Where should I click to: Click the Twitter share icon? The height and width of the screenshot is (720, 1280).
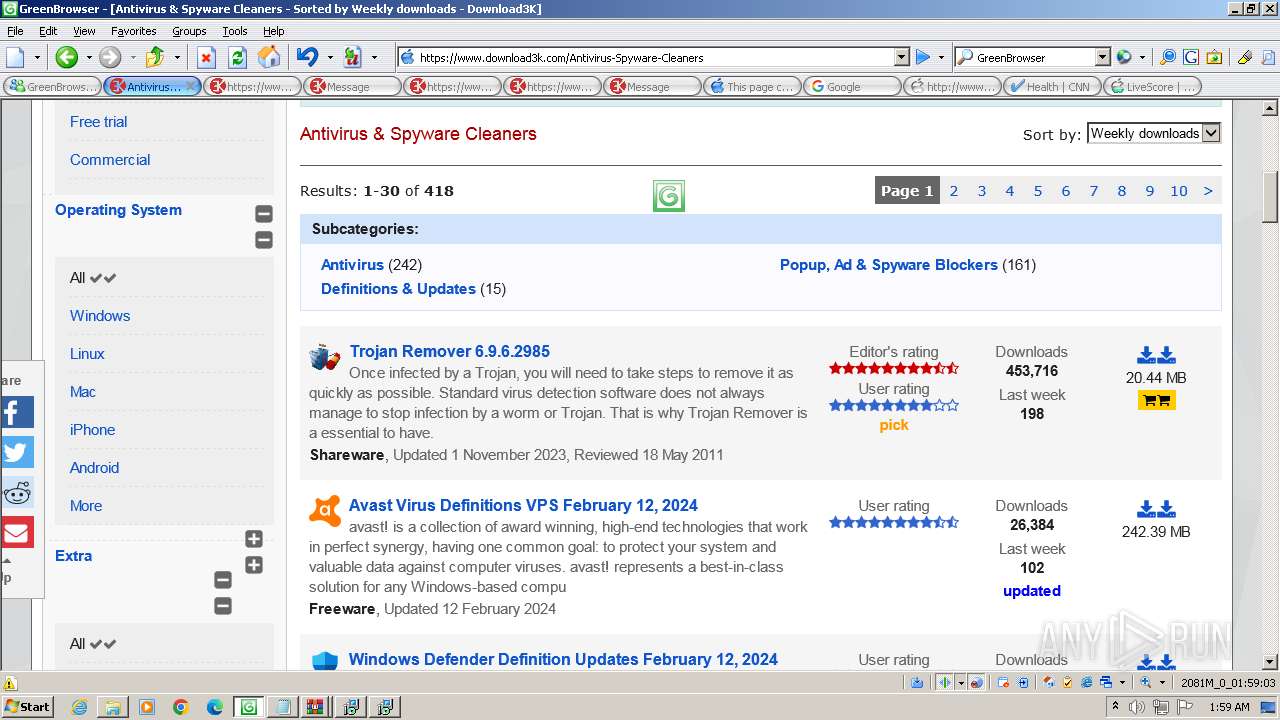[17, 452]
